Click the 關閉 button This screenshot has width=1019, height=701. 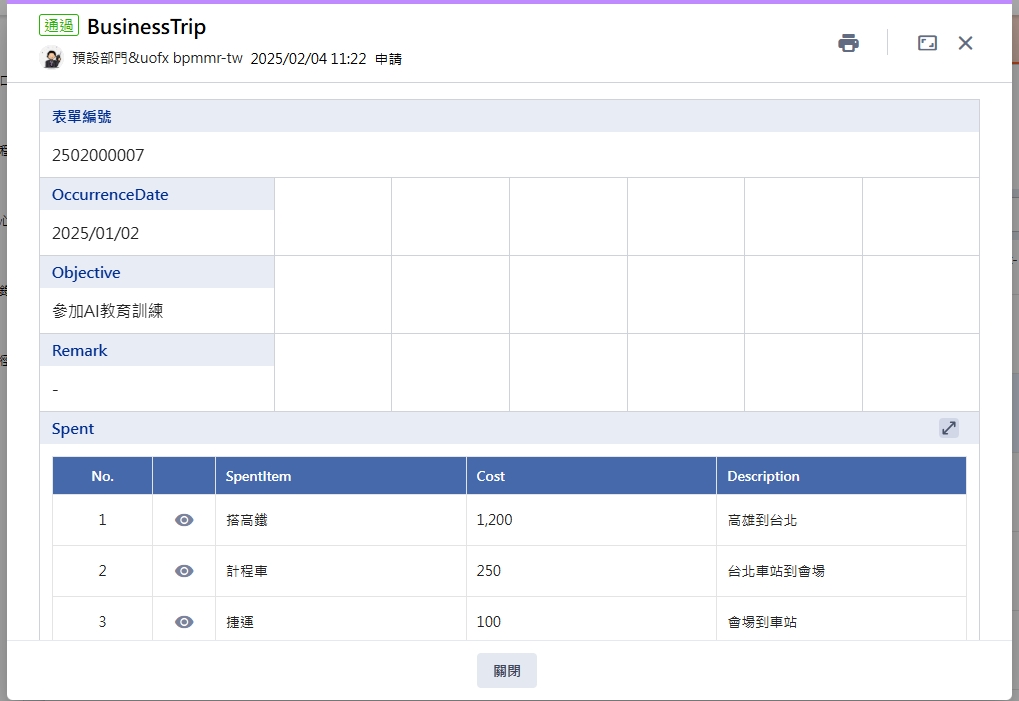pos(507,671)
